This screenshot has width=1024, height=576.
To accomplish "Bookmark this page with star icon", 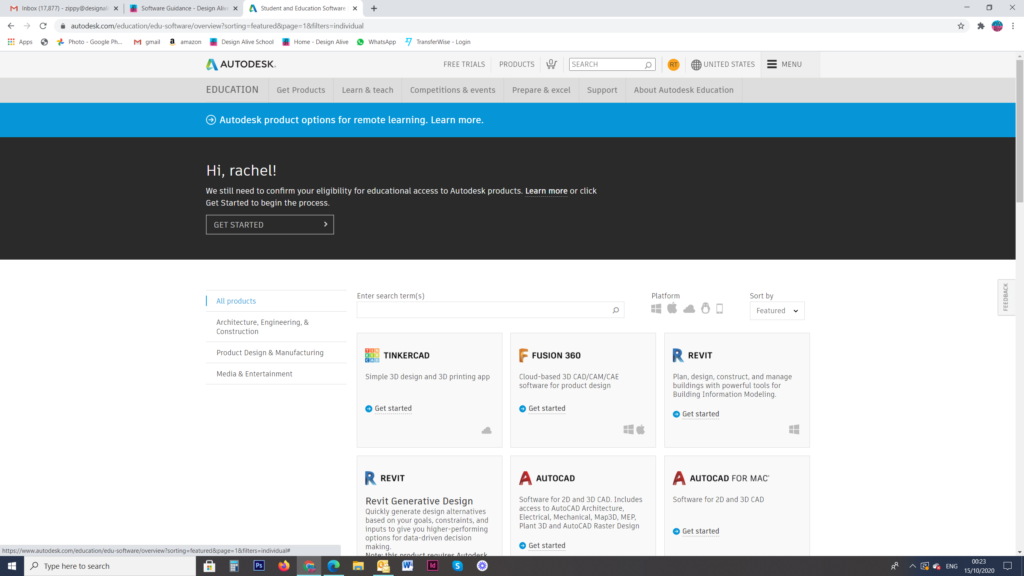I will pos(961,26).
